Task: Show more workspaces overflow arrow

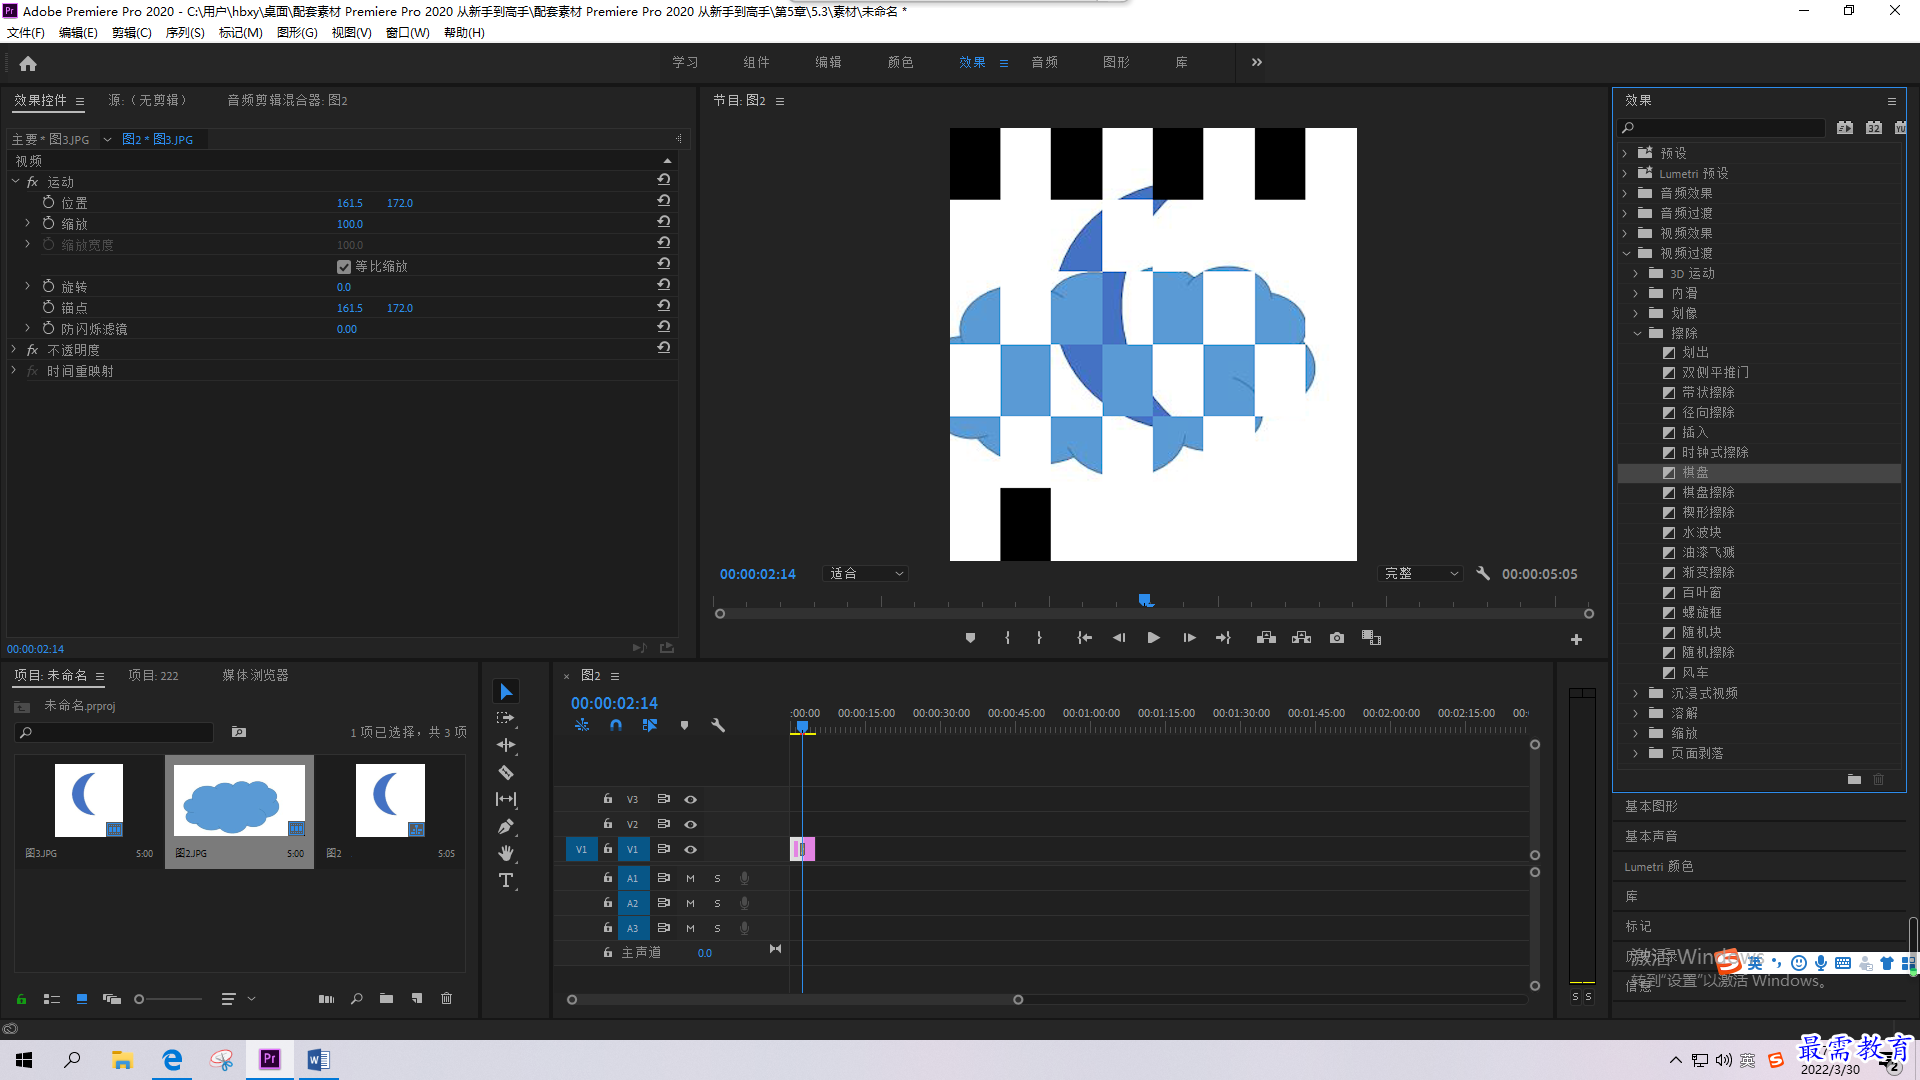Action: (1256, 62)
